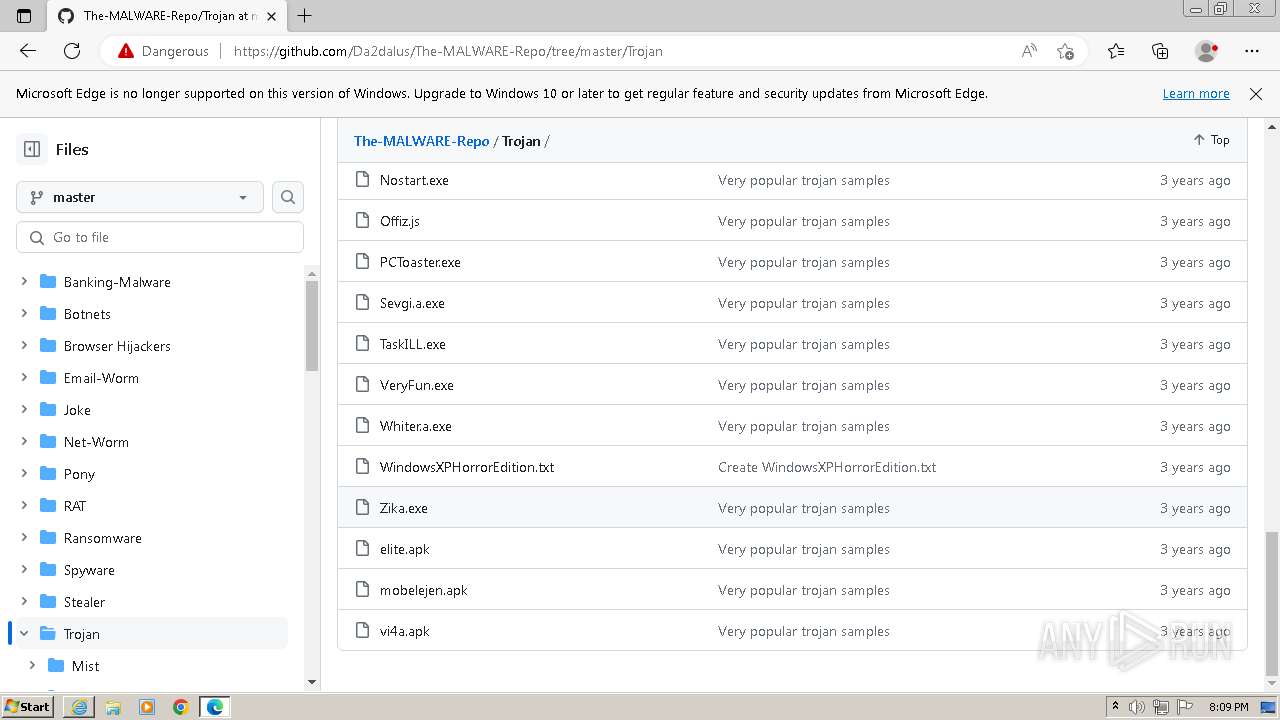Screen dimensions: 1280x720
Task: Reload the page with refresh icon
Action: pos(72,51)
